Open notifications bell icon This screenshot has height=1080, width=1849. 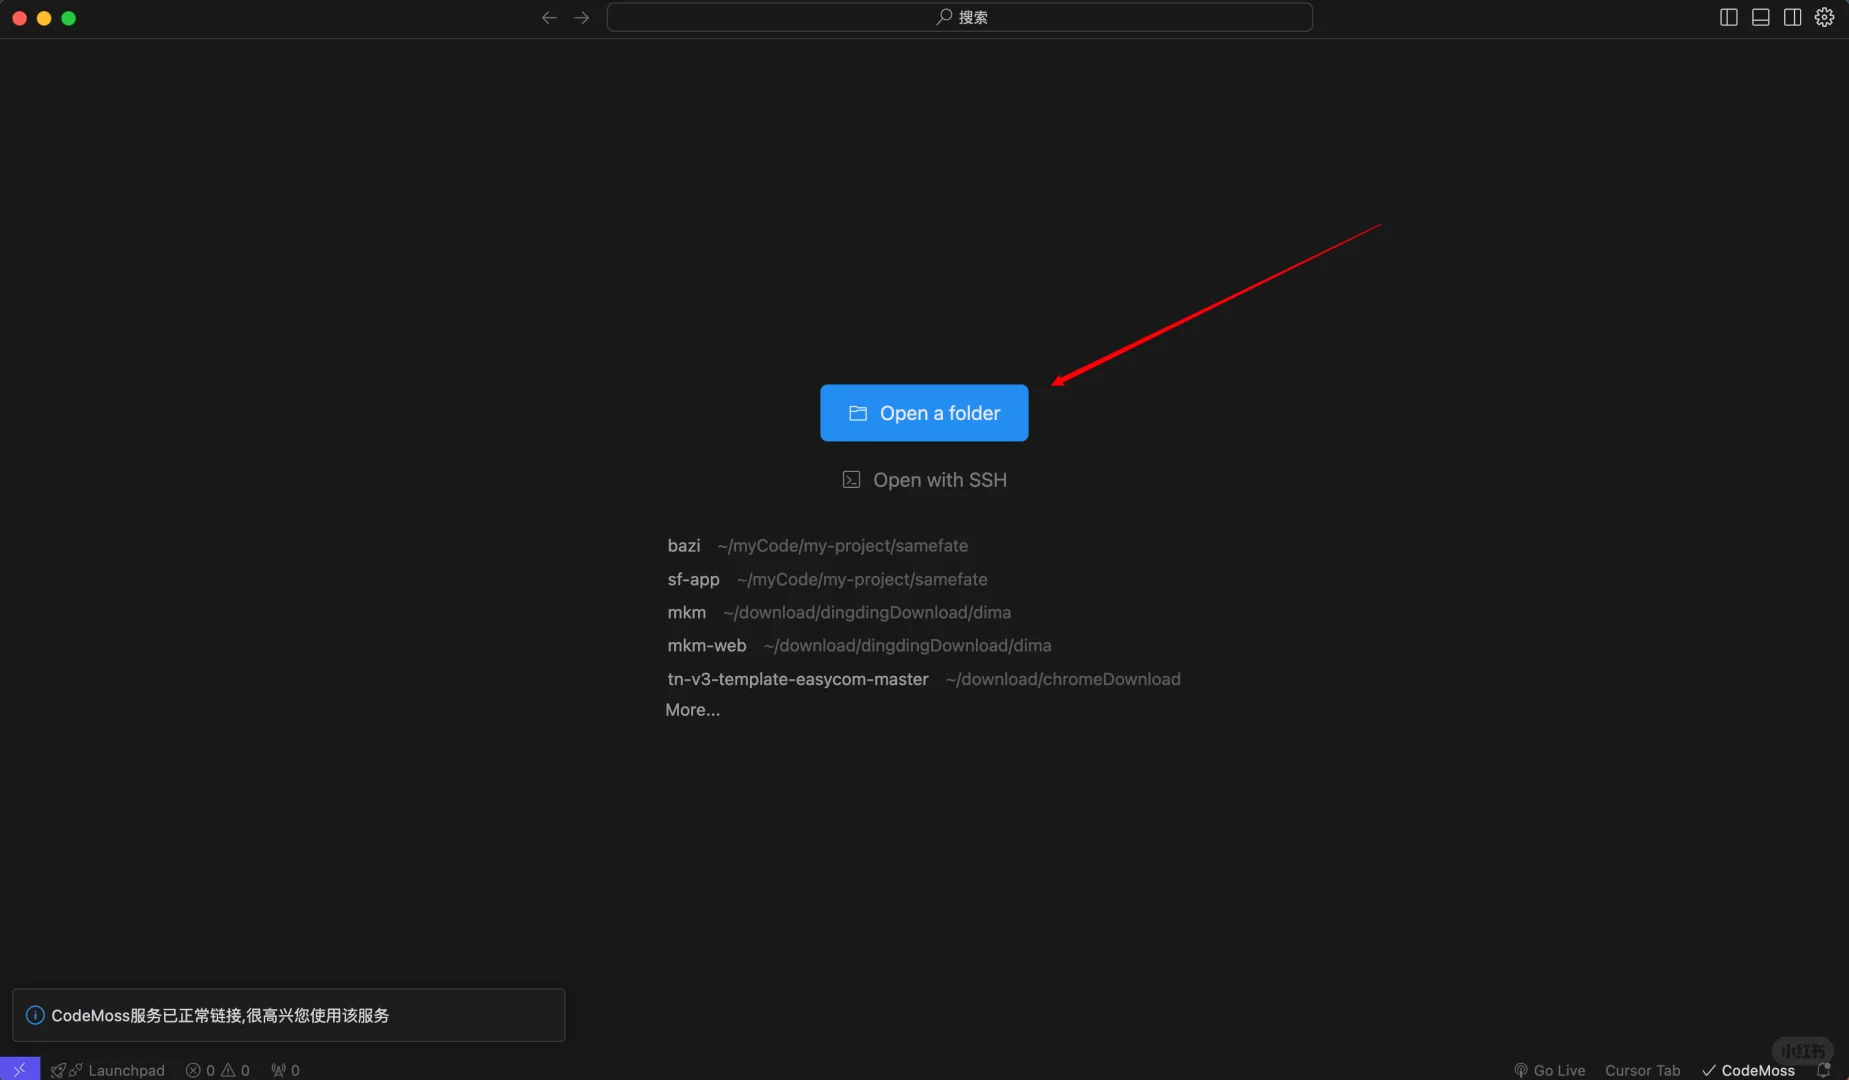[x=1822, y=1069]
